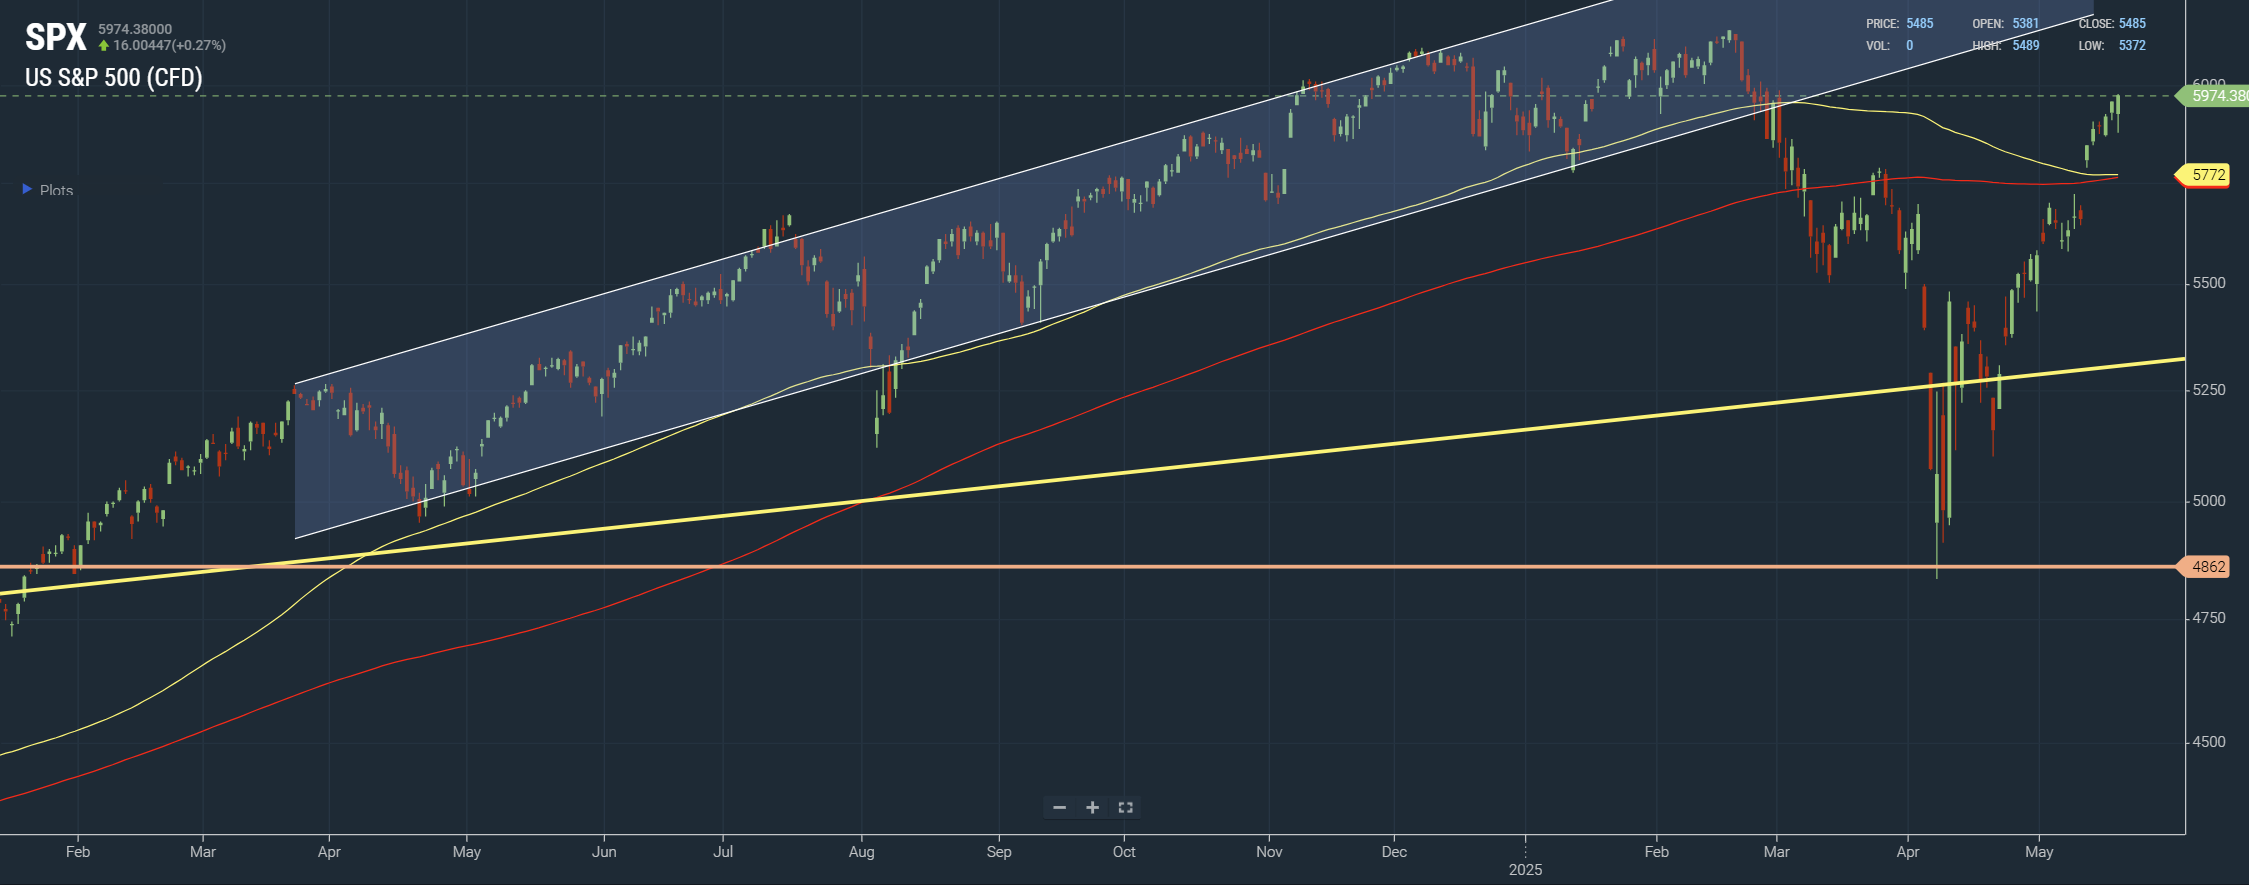Click the 2025 year label on the time axis
The height and width of the screenshot is (885, 2249).
click(x=1526, y=870)
